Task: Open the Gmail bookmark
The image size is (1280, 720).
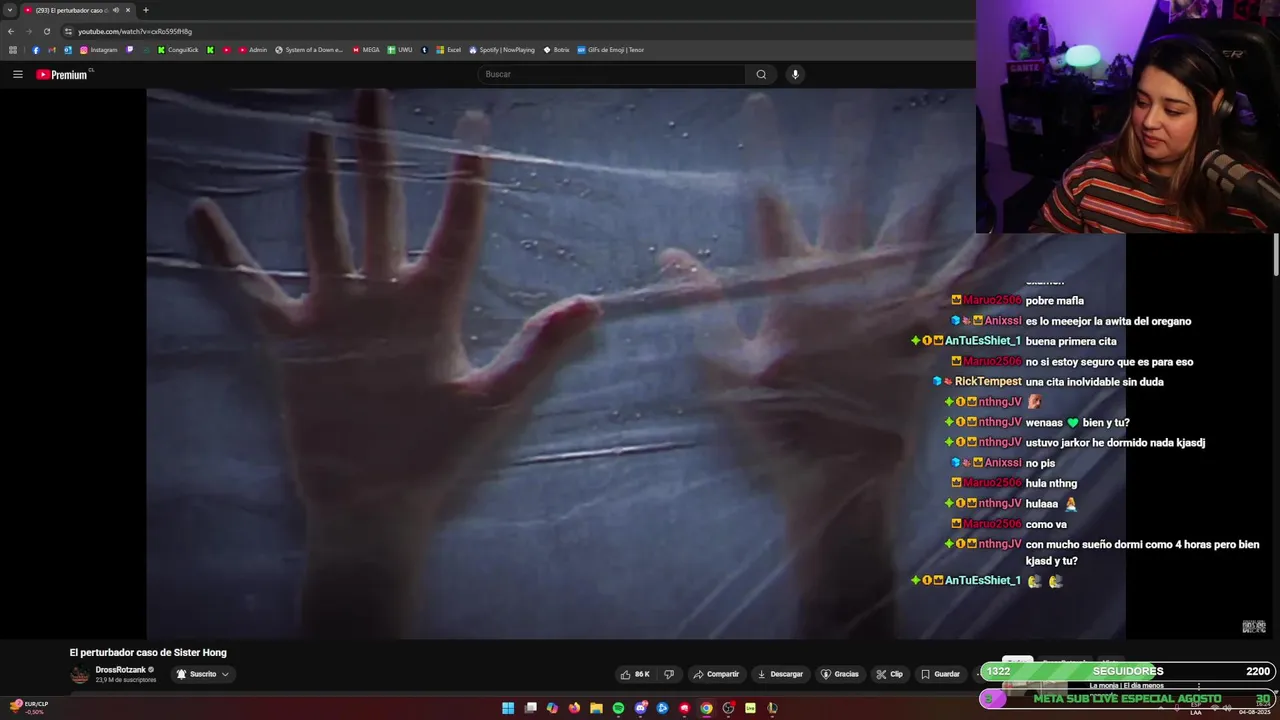Action: [x=52, y=49]
